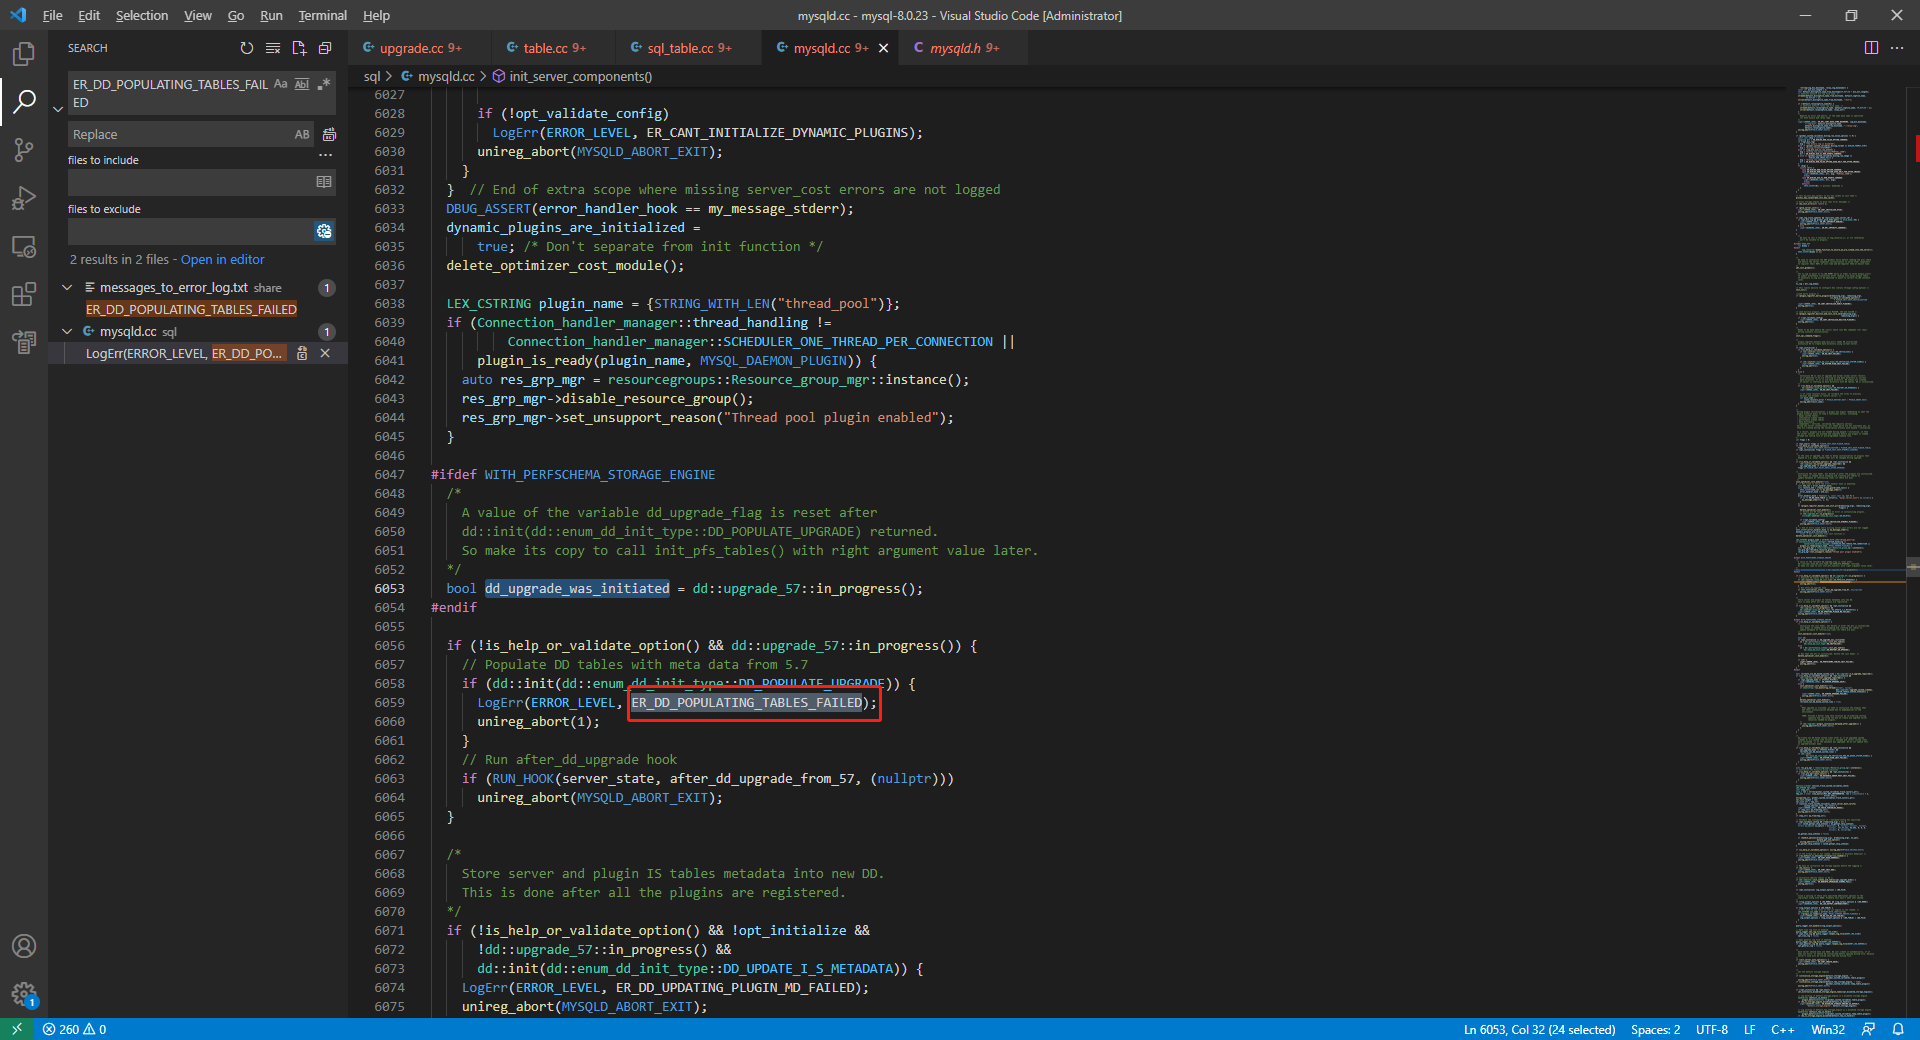Collapse the Replace row toggle chevron
The image size is (1920, 1040).
click(x=58, y=109)
